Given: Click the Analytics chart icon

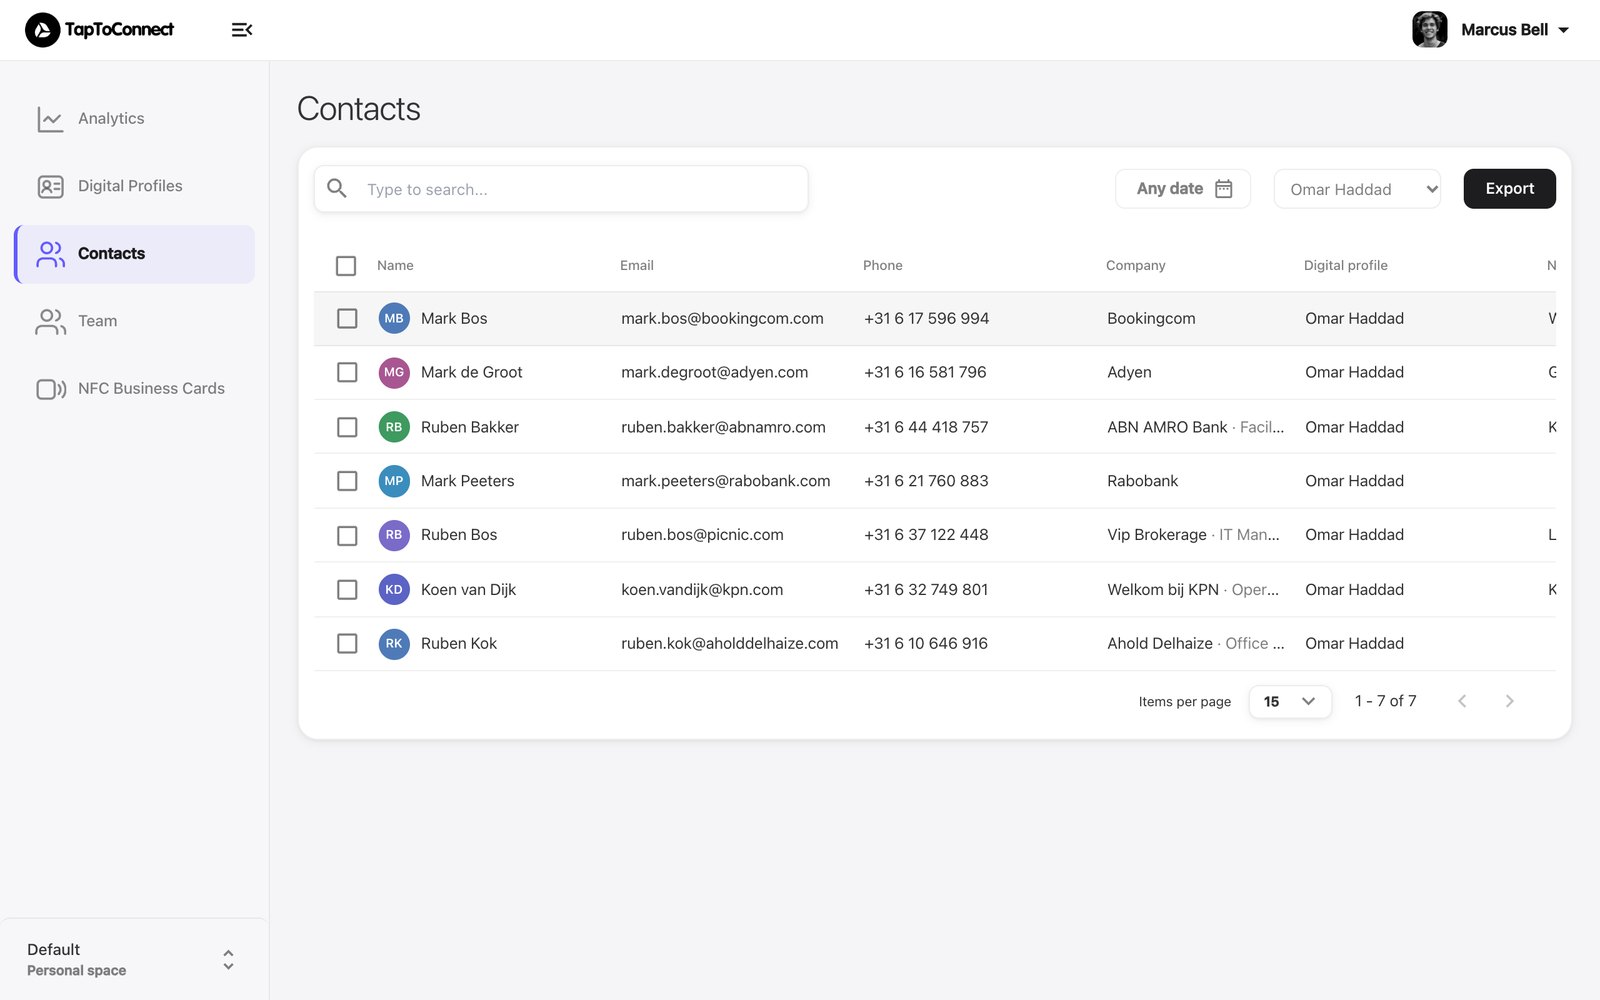Looking at the screenshot, I should [50, 119].
